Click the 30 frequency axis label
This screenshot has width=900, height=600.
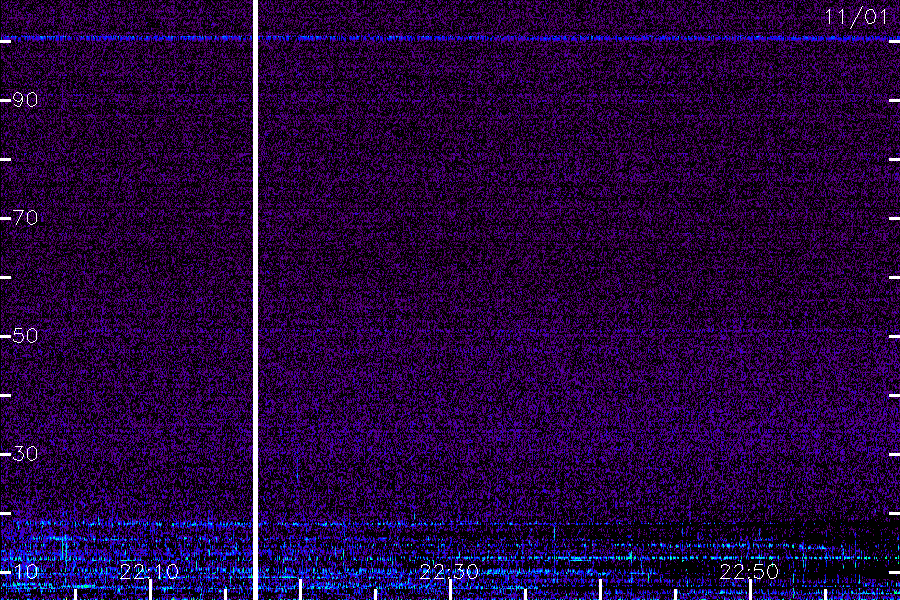tap(25, 454)
